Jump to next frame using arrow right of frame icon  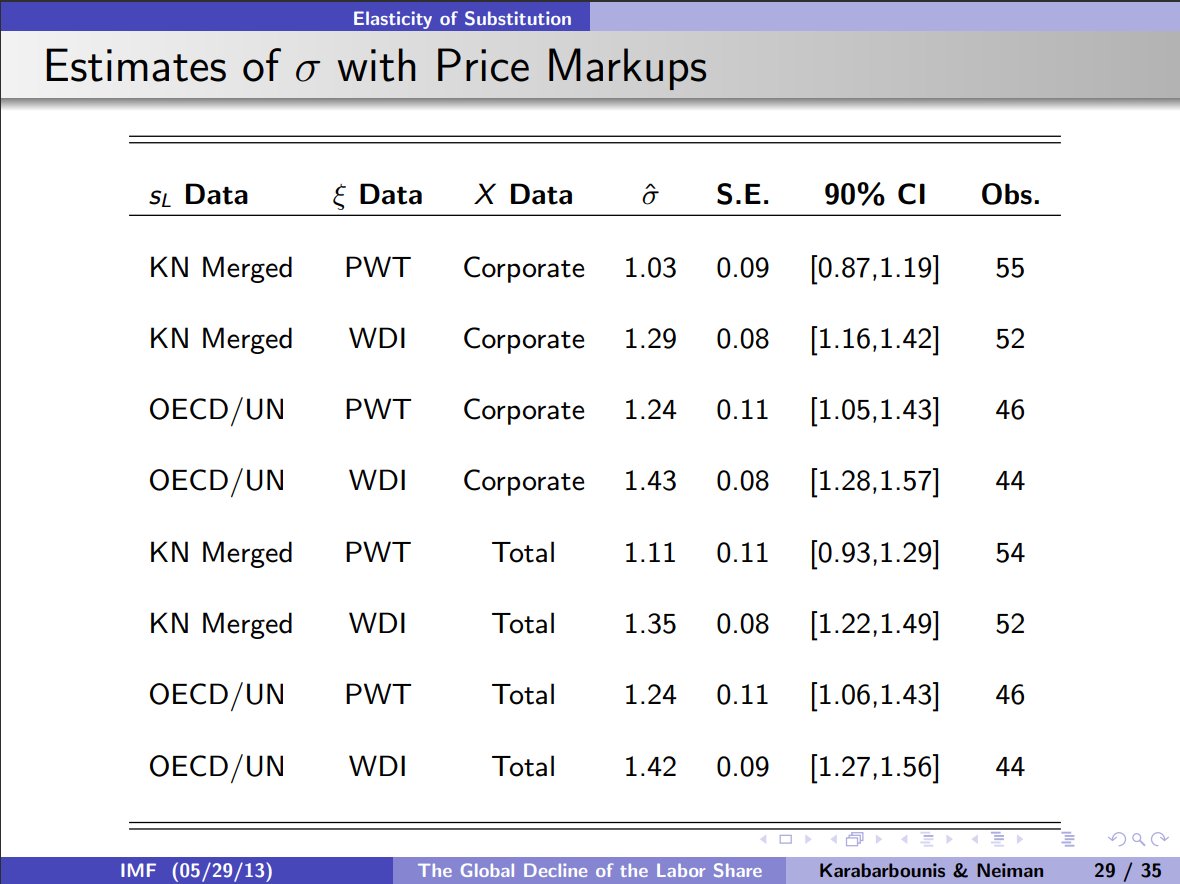pyautogui.click(x=878, y=839)
